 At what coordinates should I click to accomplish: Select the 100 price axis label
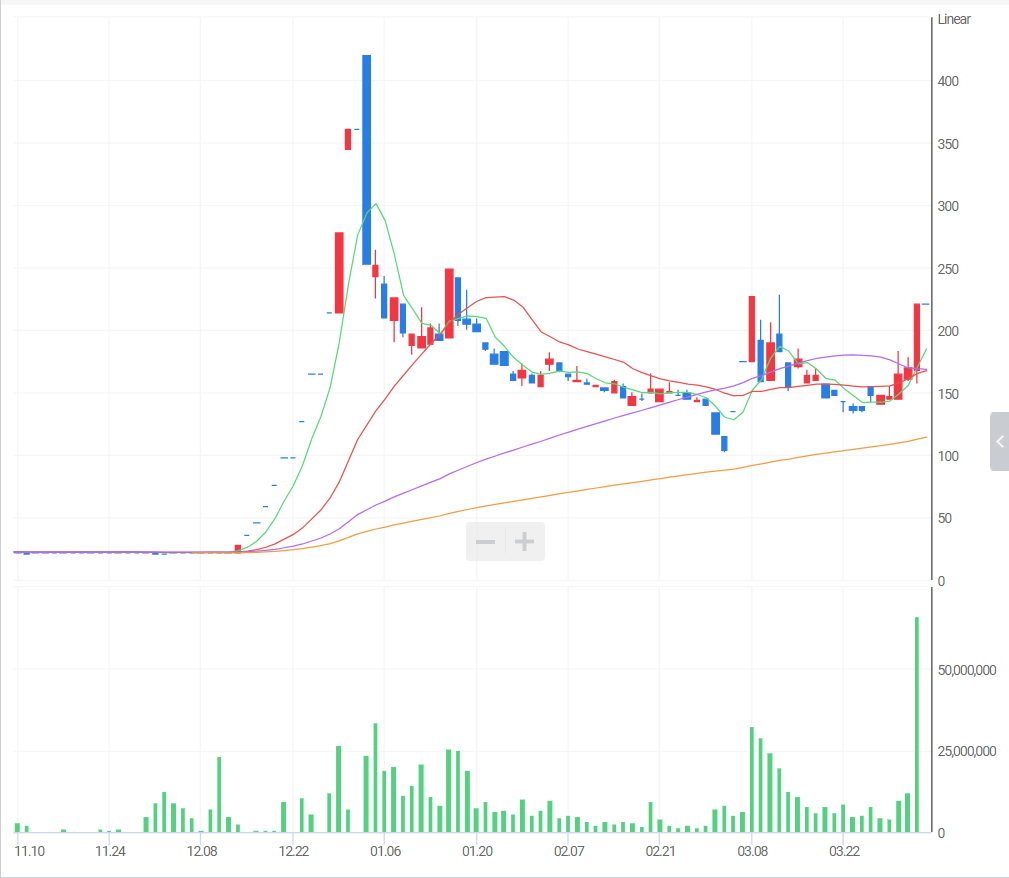[x=948, y=456]
